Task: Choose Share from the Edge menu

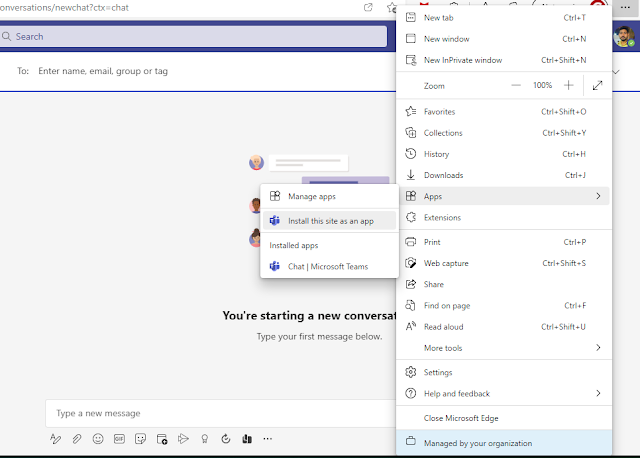Action: (x=504, y=285)
